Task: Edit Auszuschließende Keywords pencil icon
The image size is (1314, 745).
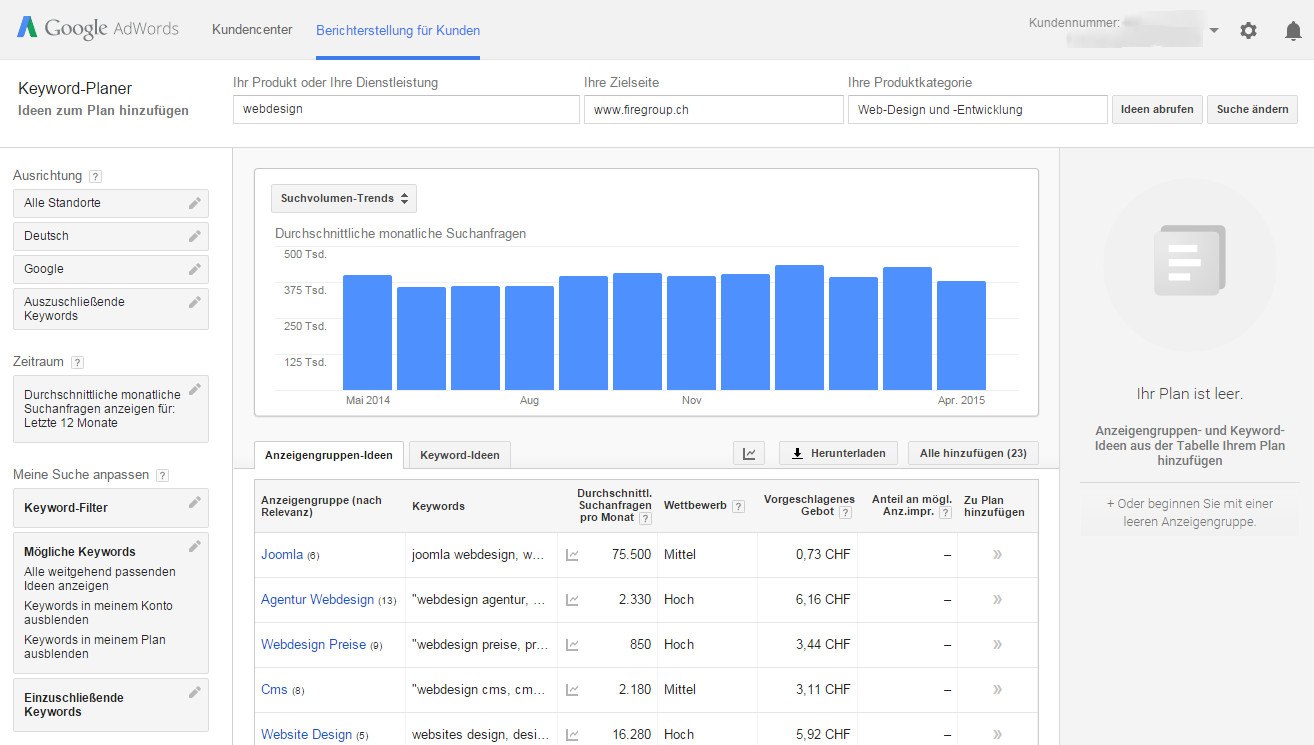Action: coord(194,301)
